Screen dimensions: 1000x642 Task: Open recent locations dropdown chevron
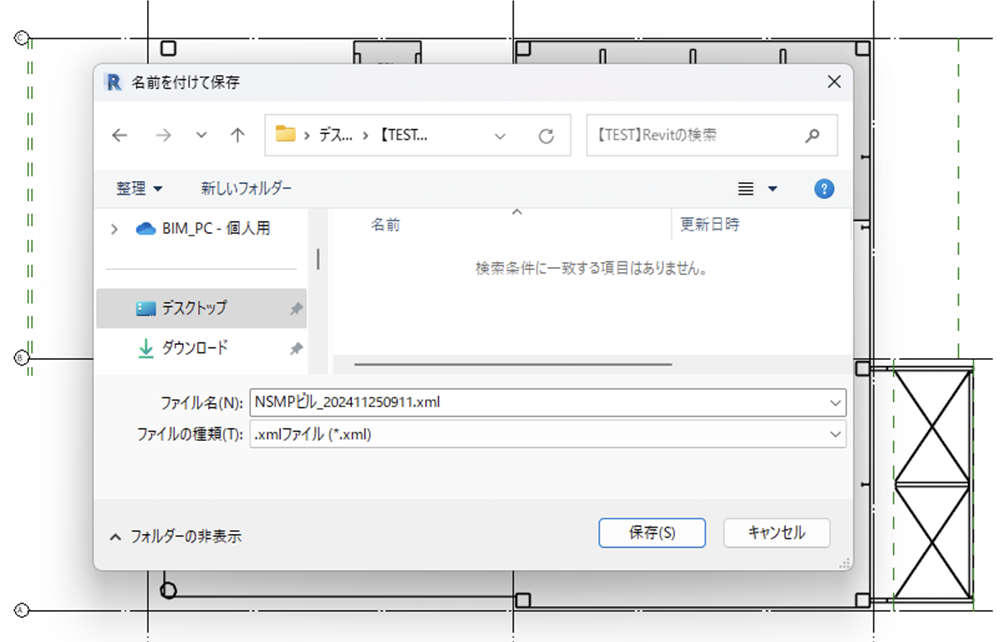(201, 136)
